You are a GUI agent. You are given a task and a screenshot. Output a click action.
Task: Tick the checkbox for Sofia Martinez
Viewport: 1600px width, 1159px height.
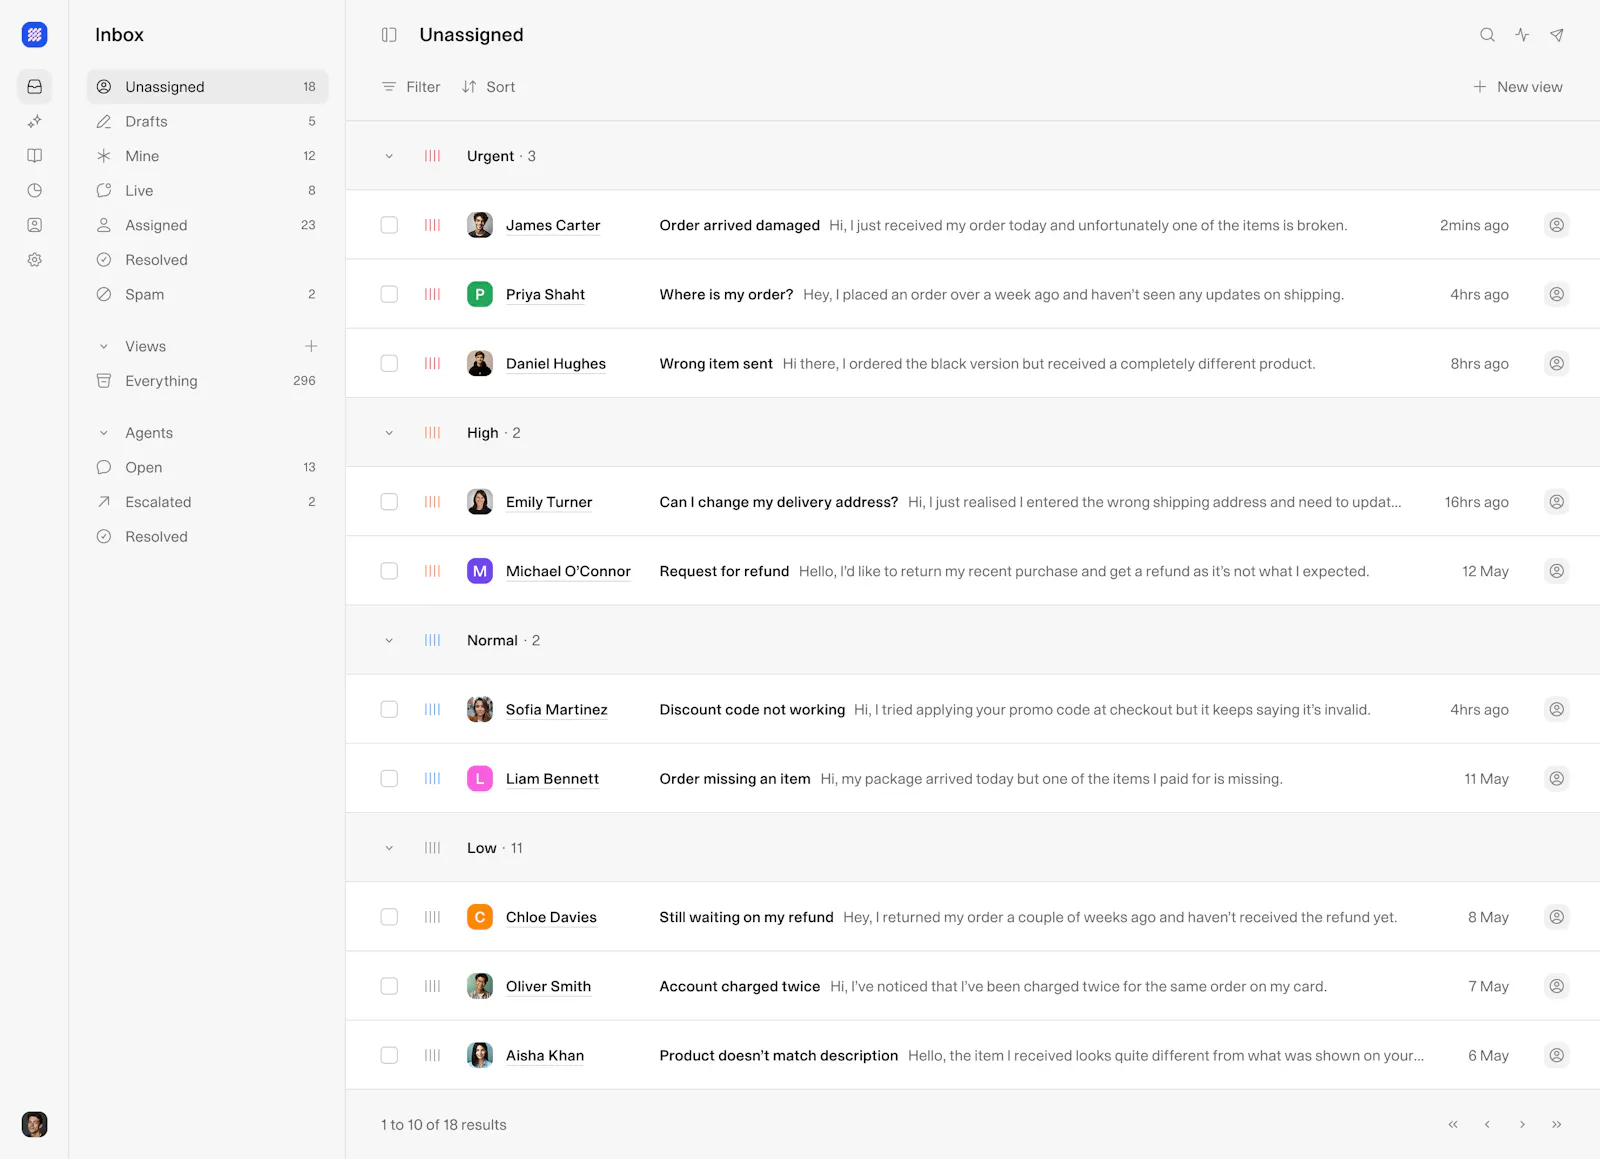pos(389,710)
